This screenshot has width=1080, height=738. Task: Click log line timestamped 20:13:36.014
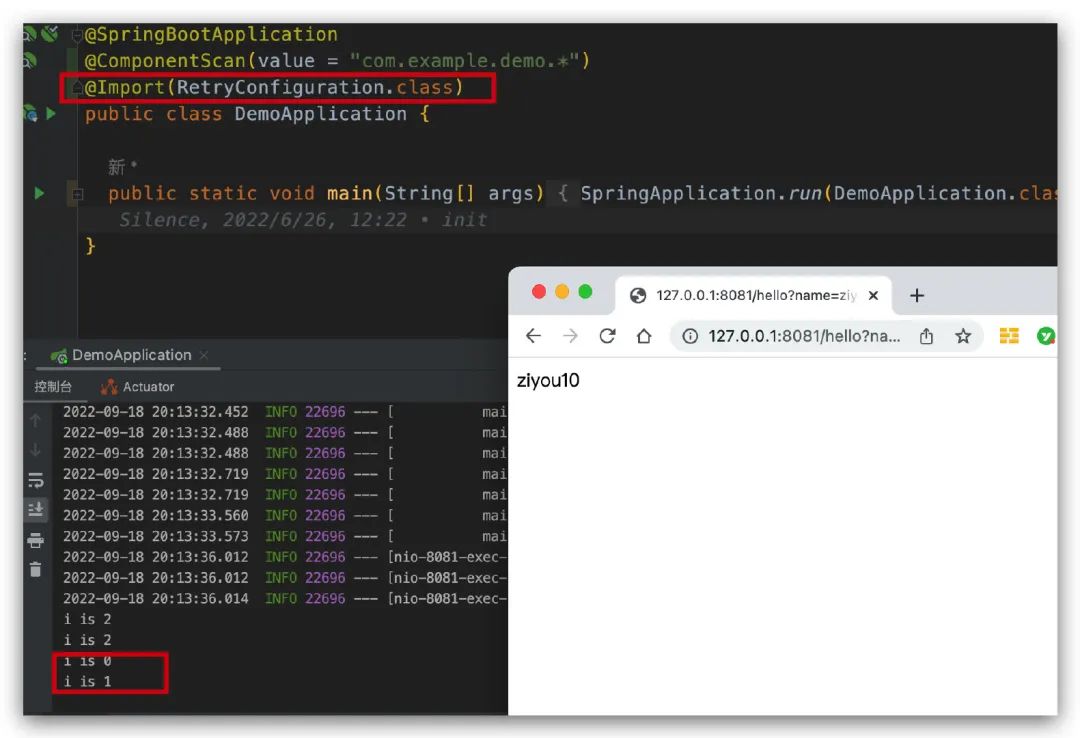[x=284, y=598]
